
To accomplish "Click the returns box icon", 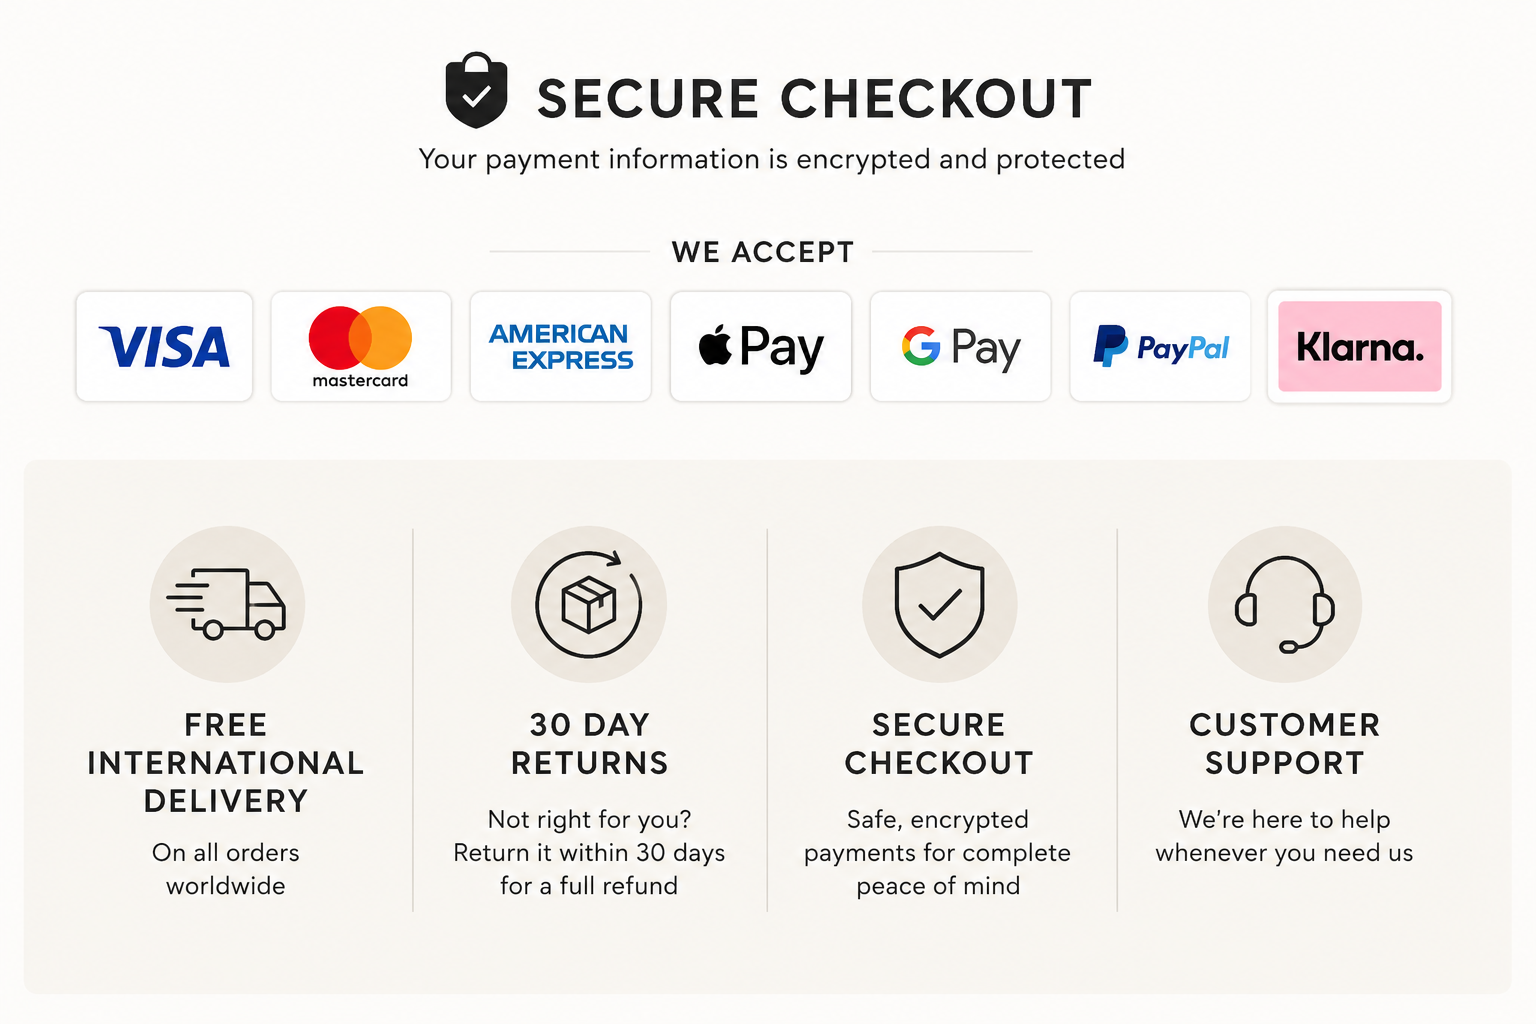I will point(589,604).
